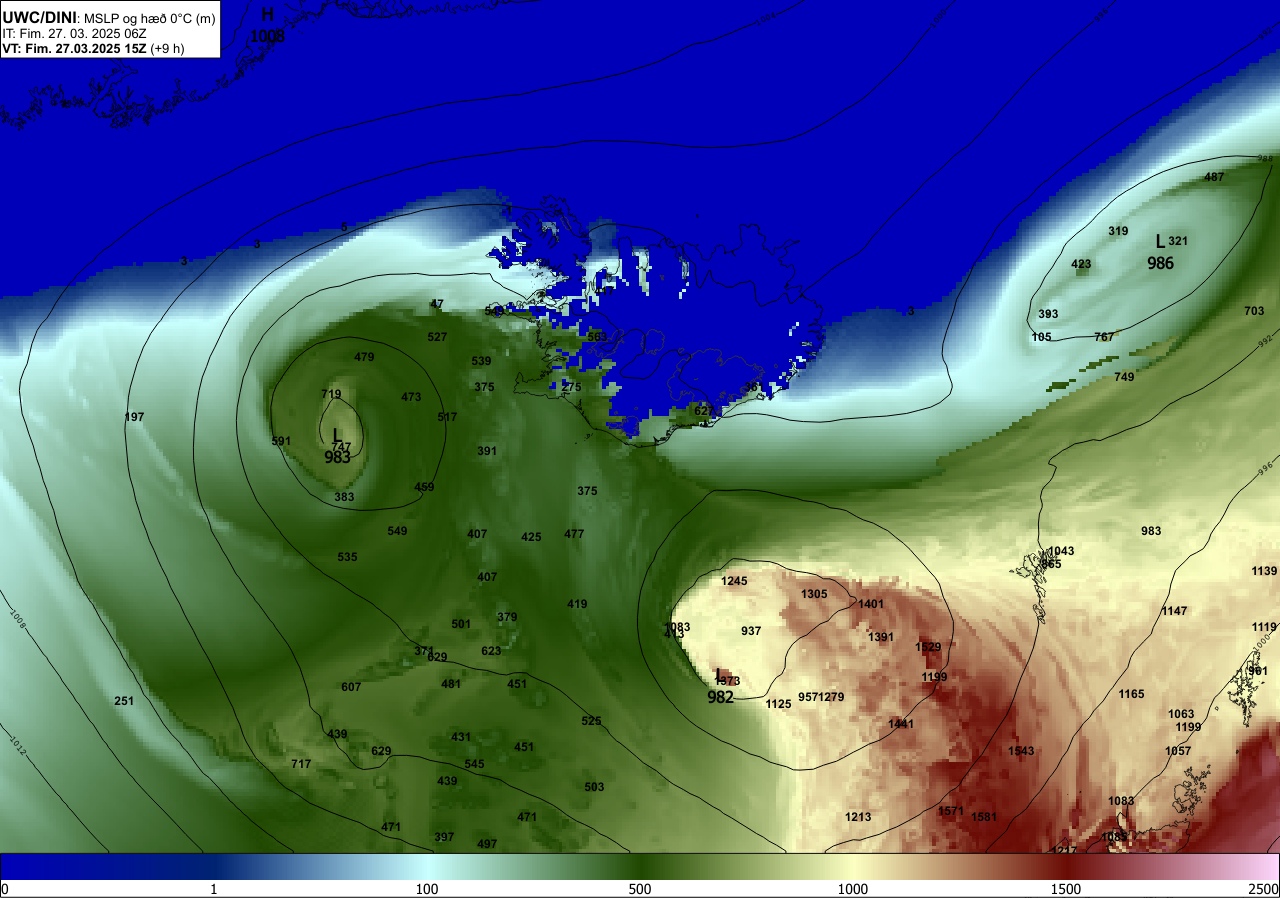
Task: Click the 1043 height value
Action: pos(1060,552)
